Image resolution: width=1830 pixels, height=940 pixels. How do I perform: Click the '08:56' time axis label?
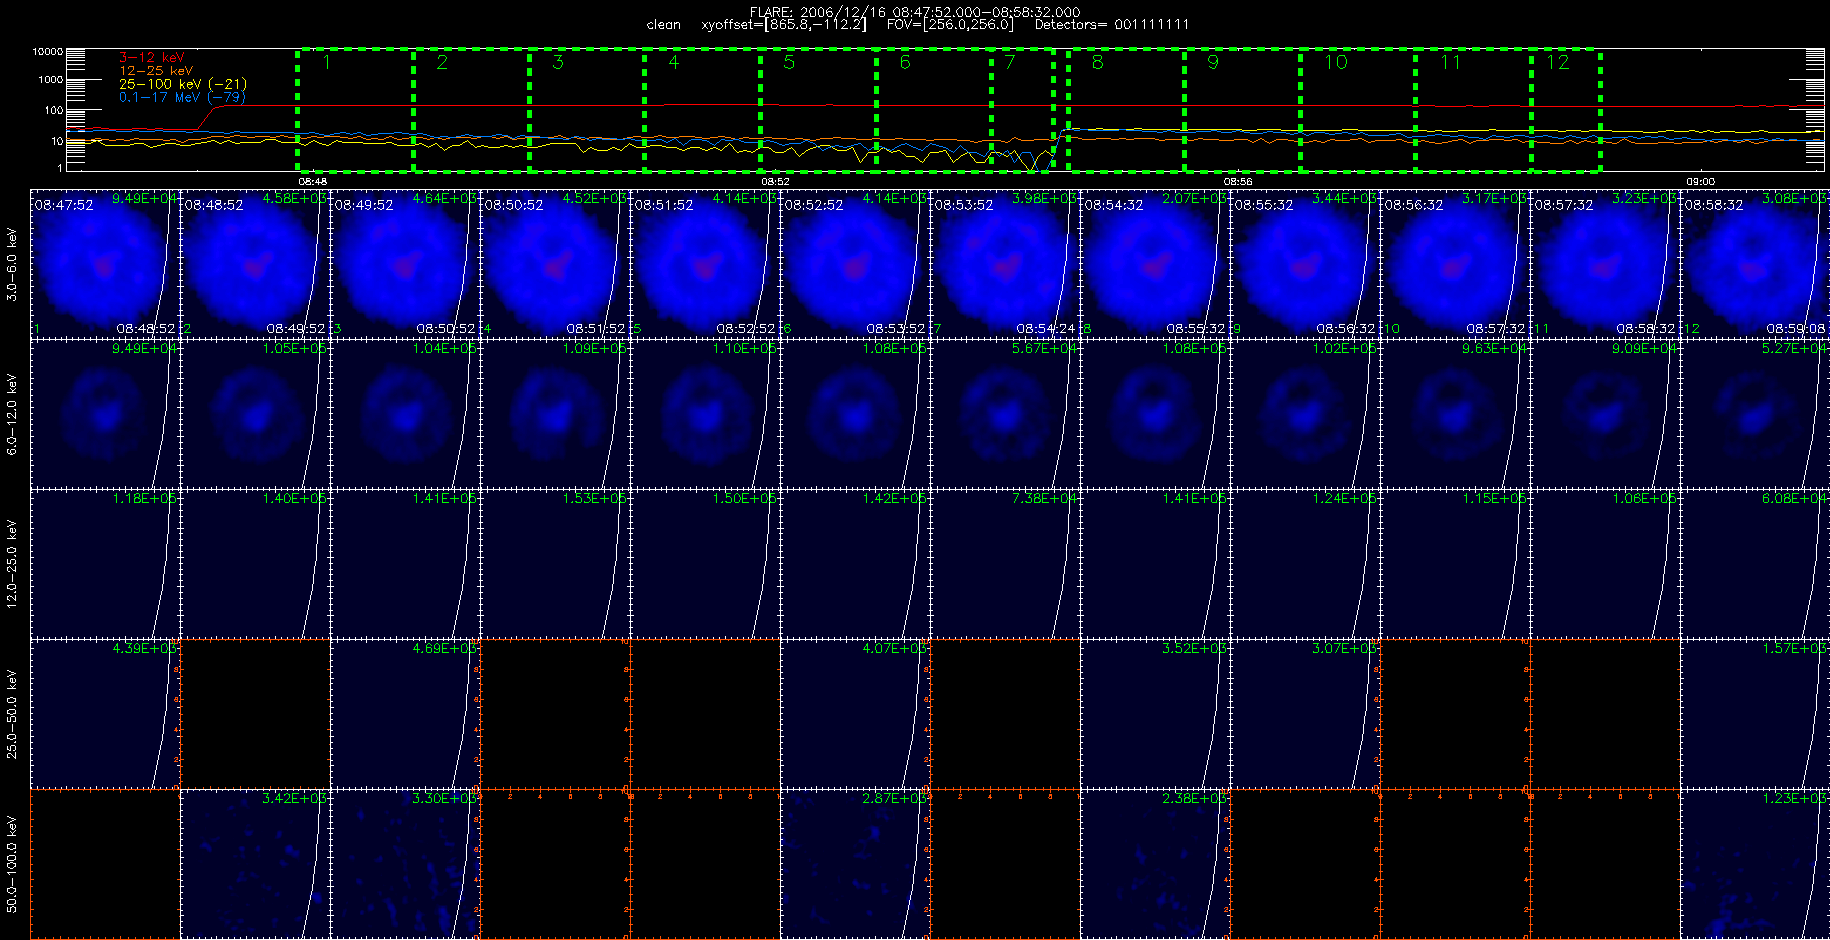click(1238, 181)
